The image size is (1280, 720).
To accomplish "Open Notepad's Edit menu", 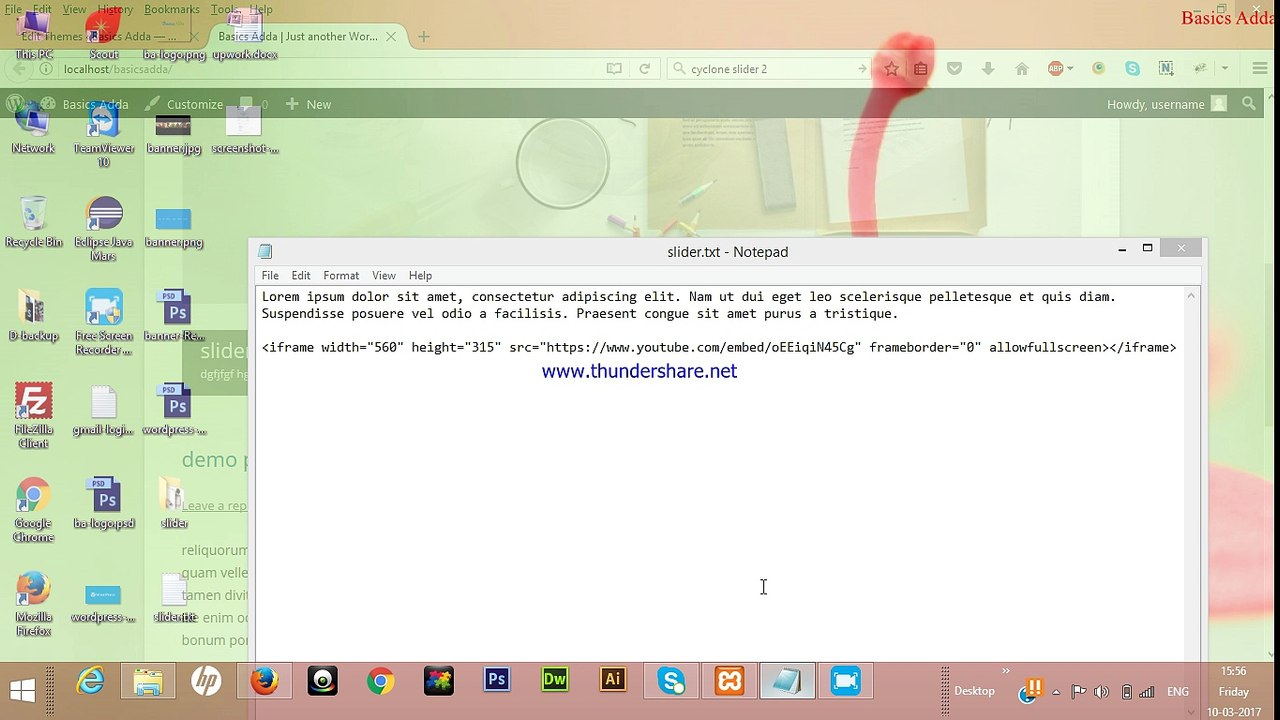I will 301,275.
